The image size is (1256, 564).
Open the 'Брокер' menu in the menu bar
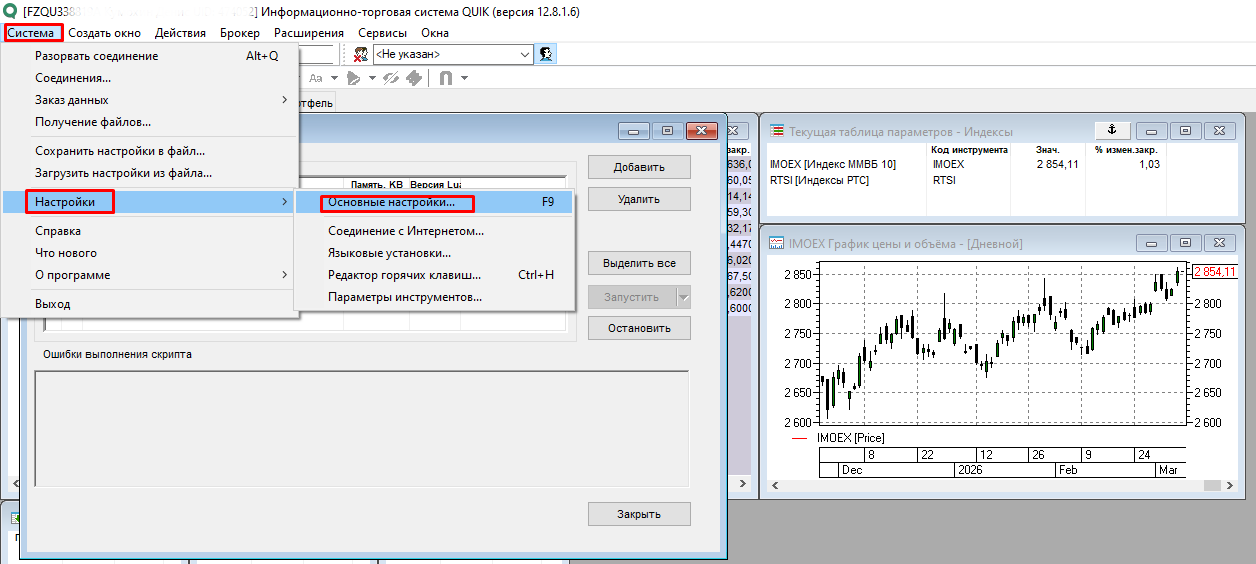[239, 33]
